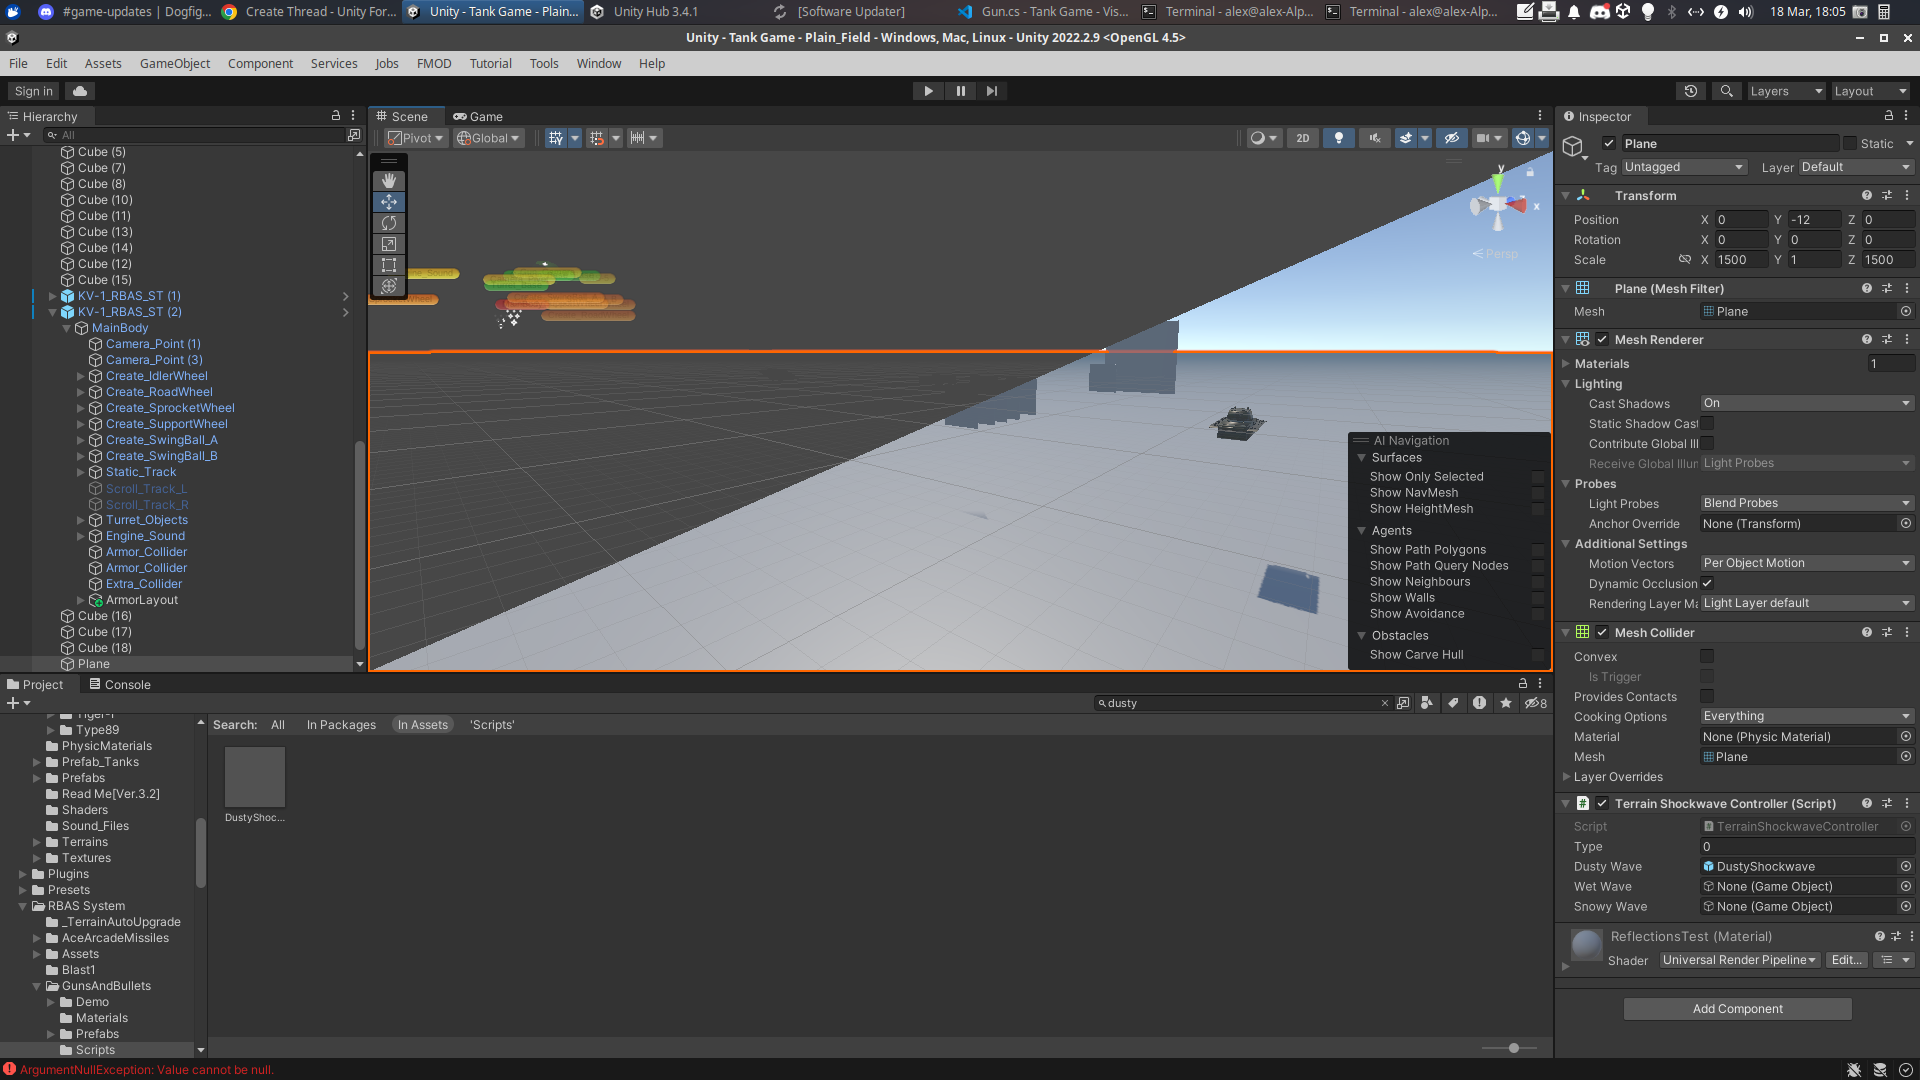Toggle Mesh Renderer enabled checkbox

[1602, 340]
